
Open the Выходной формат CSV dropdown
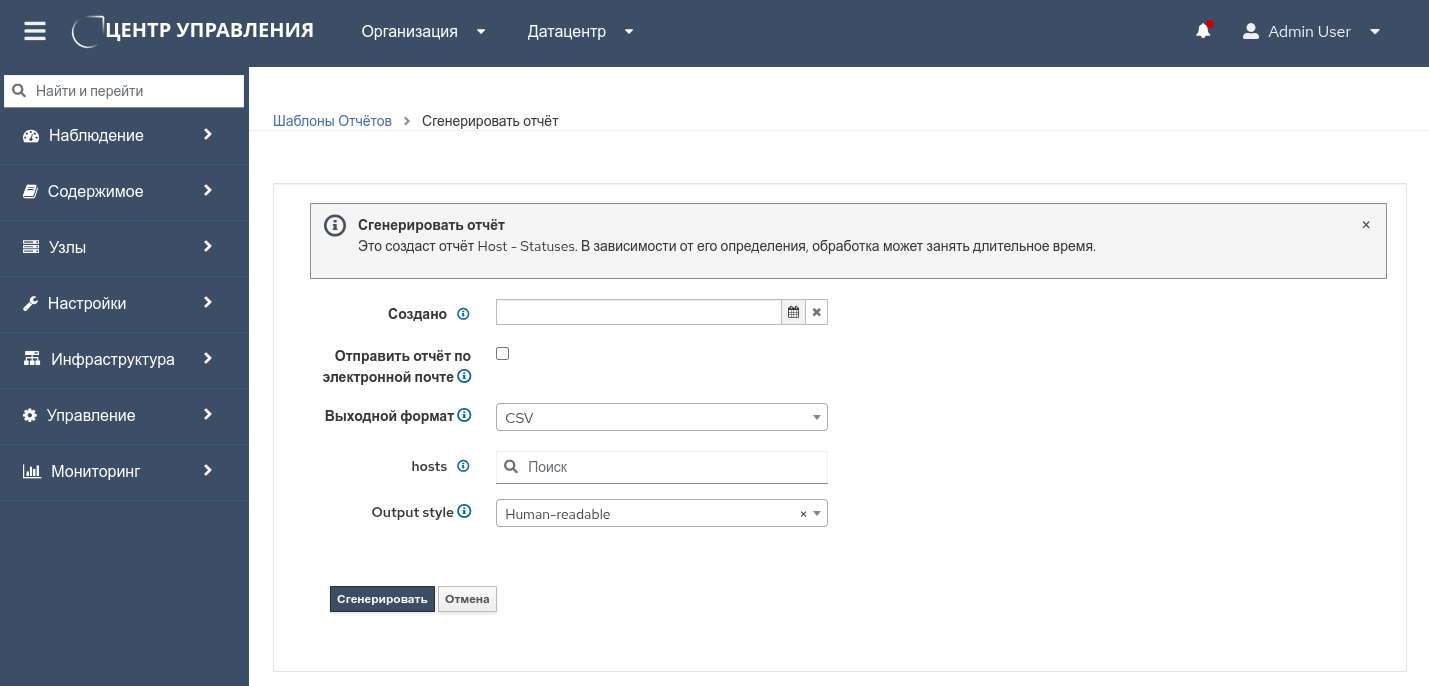click(661, 417)
